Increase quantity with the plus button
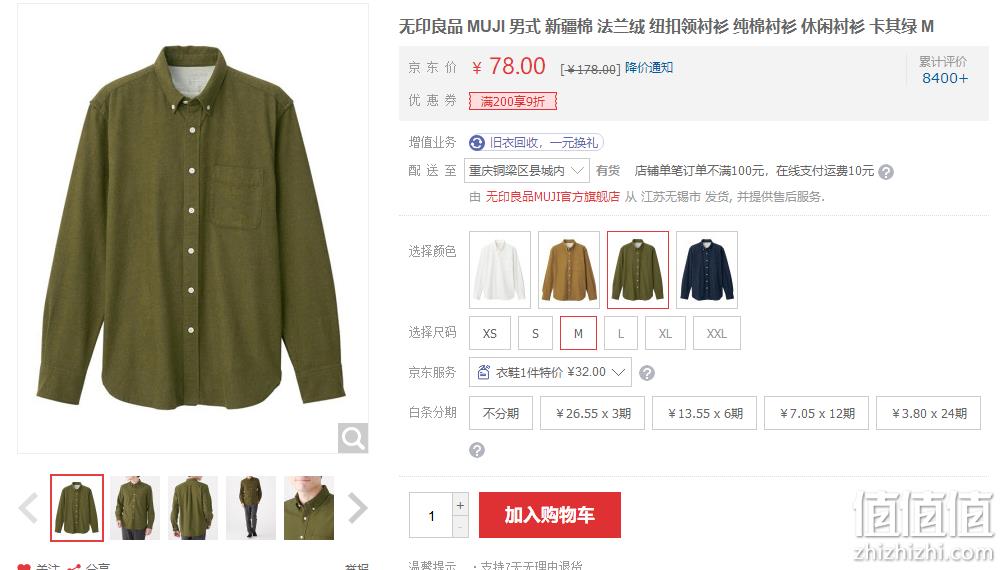 (460, 505)
